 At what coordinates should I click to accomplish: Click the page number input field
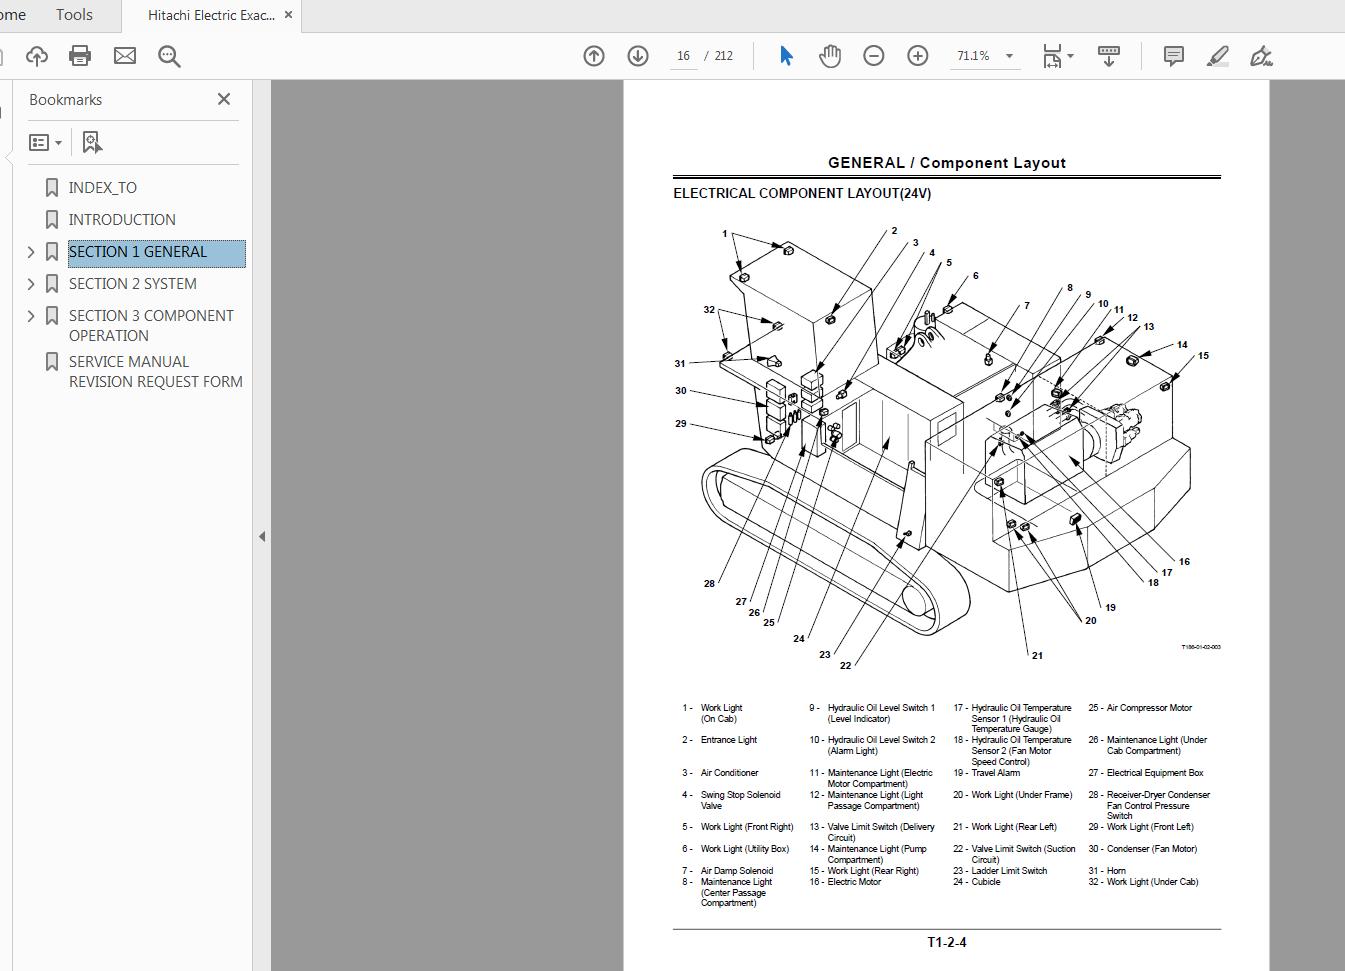(x=683, y=56)
